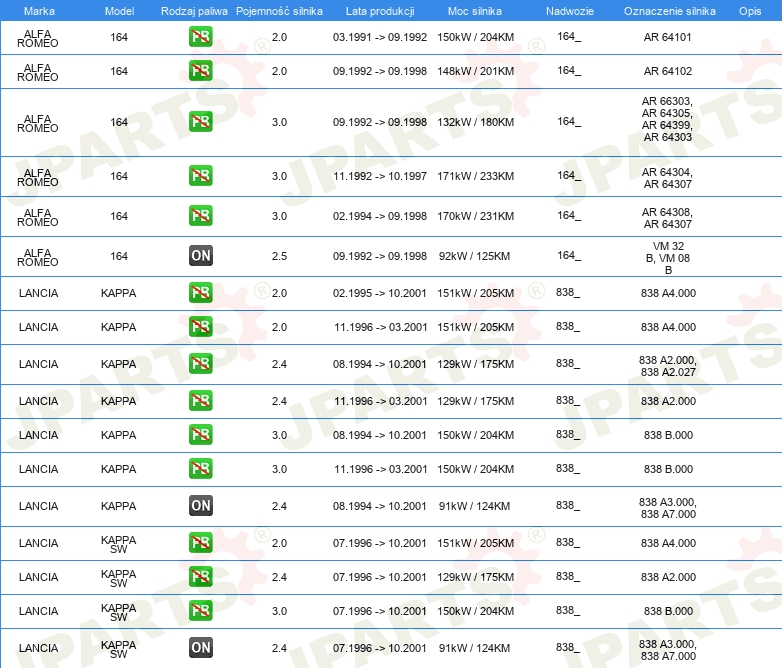
Task: Click petrol icon in Kappa SW 2.0 row
Action: tap(200, 542)
